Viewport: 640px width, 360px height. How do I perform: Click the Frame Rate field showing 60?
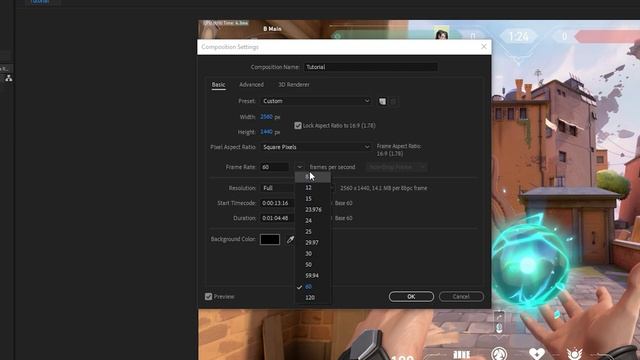coord(275,167)
